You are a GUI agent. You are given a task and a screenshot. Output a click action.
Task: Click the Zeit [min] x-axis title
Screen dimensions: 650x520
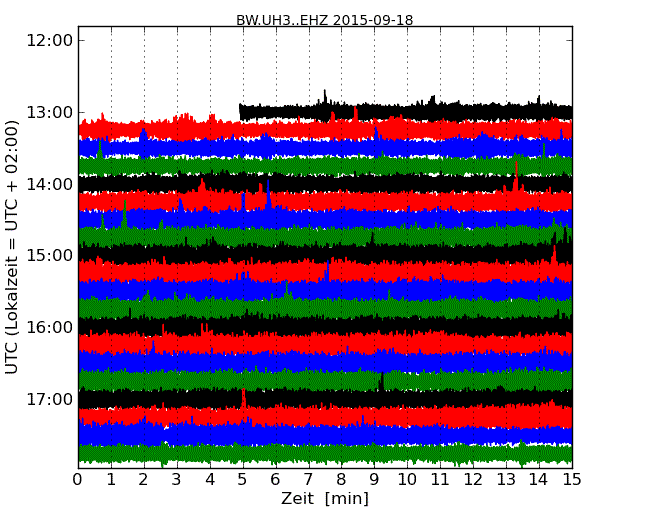click(325, 498)
